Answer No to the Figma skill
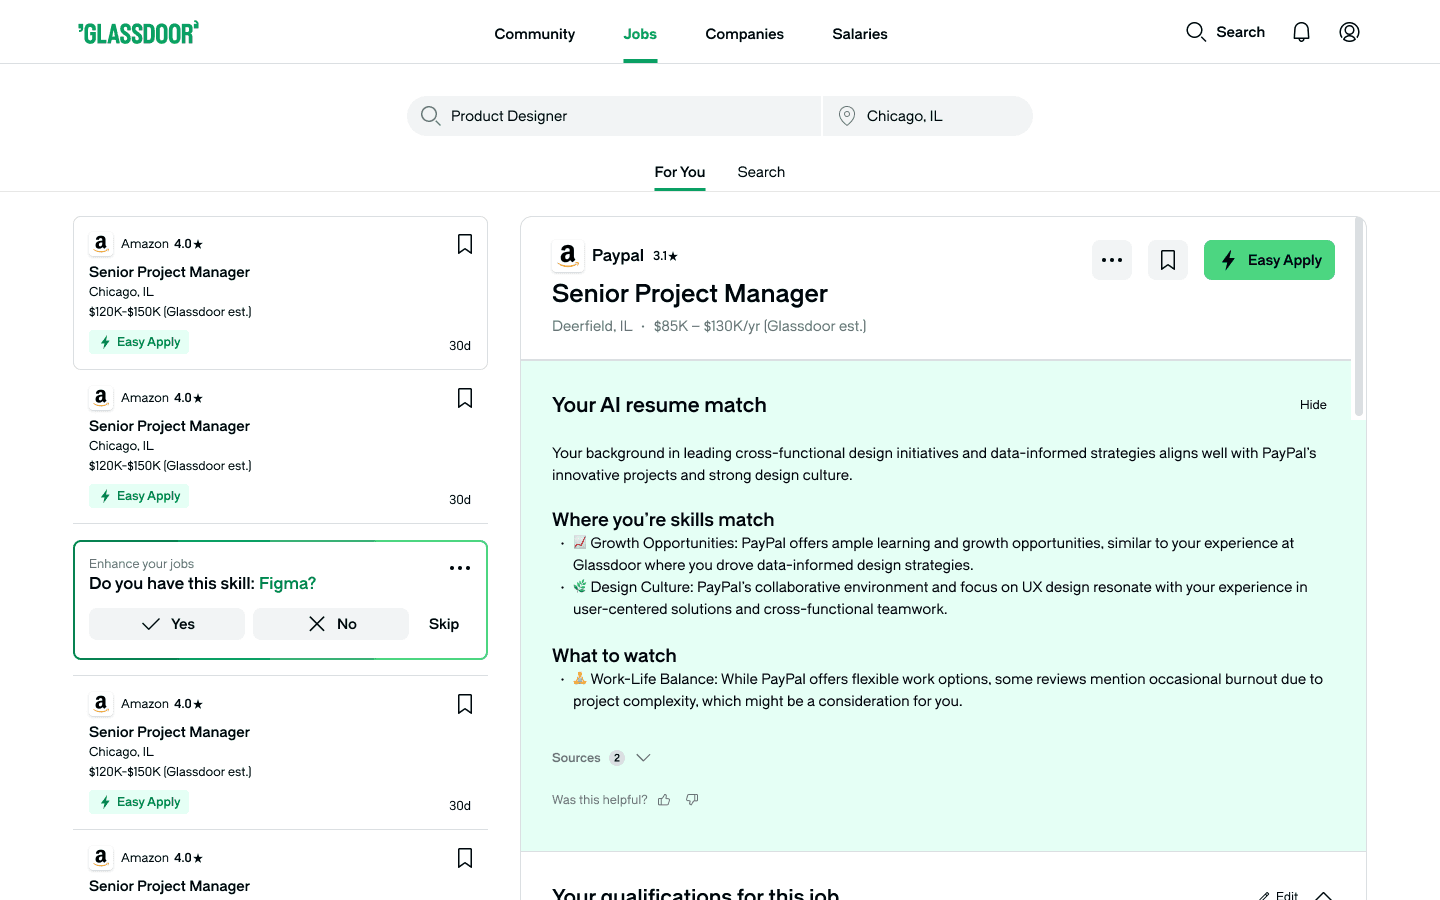Viewport: 1440px width, 900px height. [331, 624]
